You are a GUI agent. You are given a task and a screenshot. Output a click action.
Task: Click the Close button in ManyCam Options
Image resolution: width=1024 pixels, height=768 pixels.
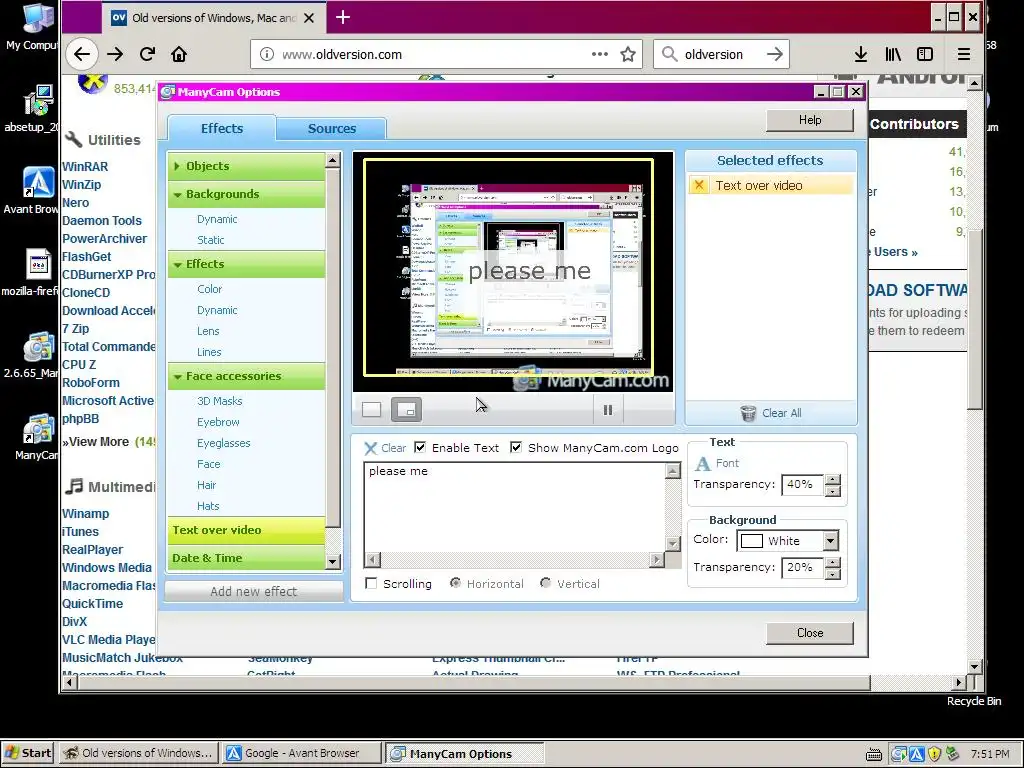[x=810, y=633]
